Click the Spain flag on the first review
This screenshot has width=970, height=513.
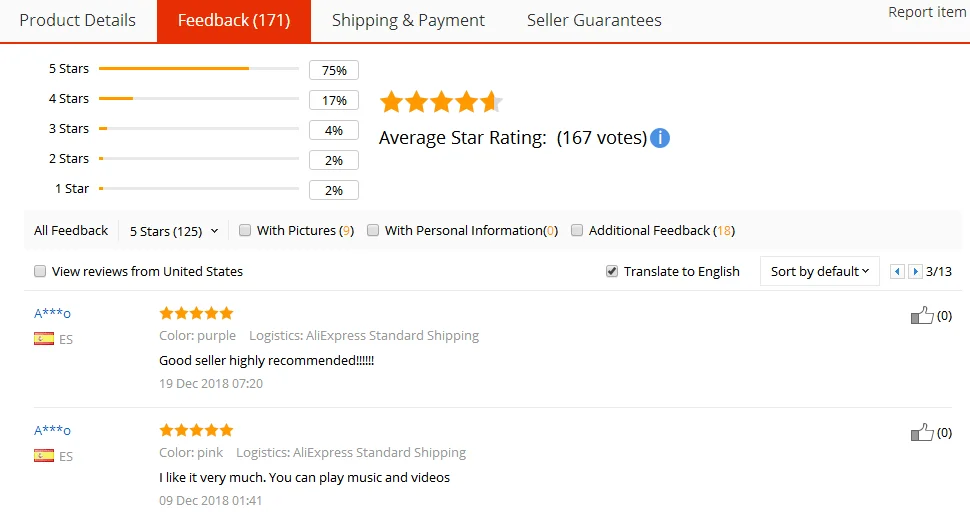pos(44,339)
